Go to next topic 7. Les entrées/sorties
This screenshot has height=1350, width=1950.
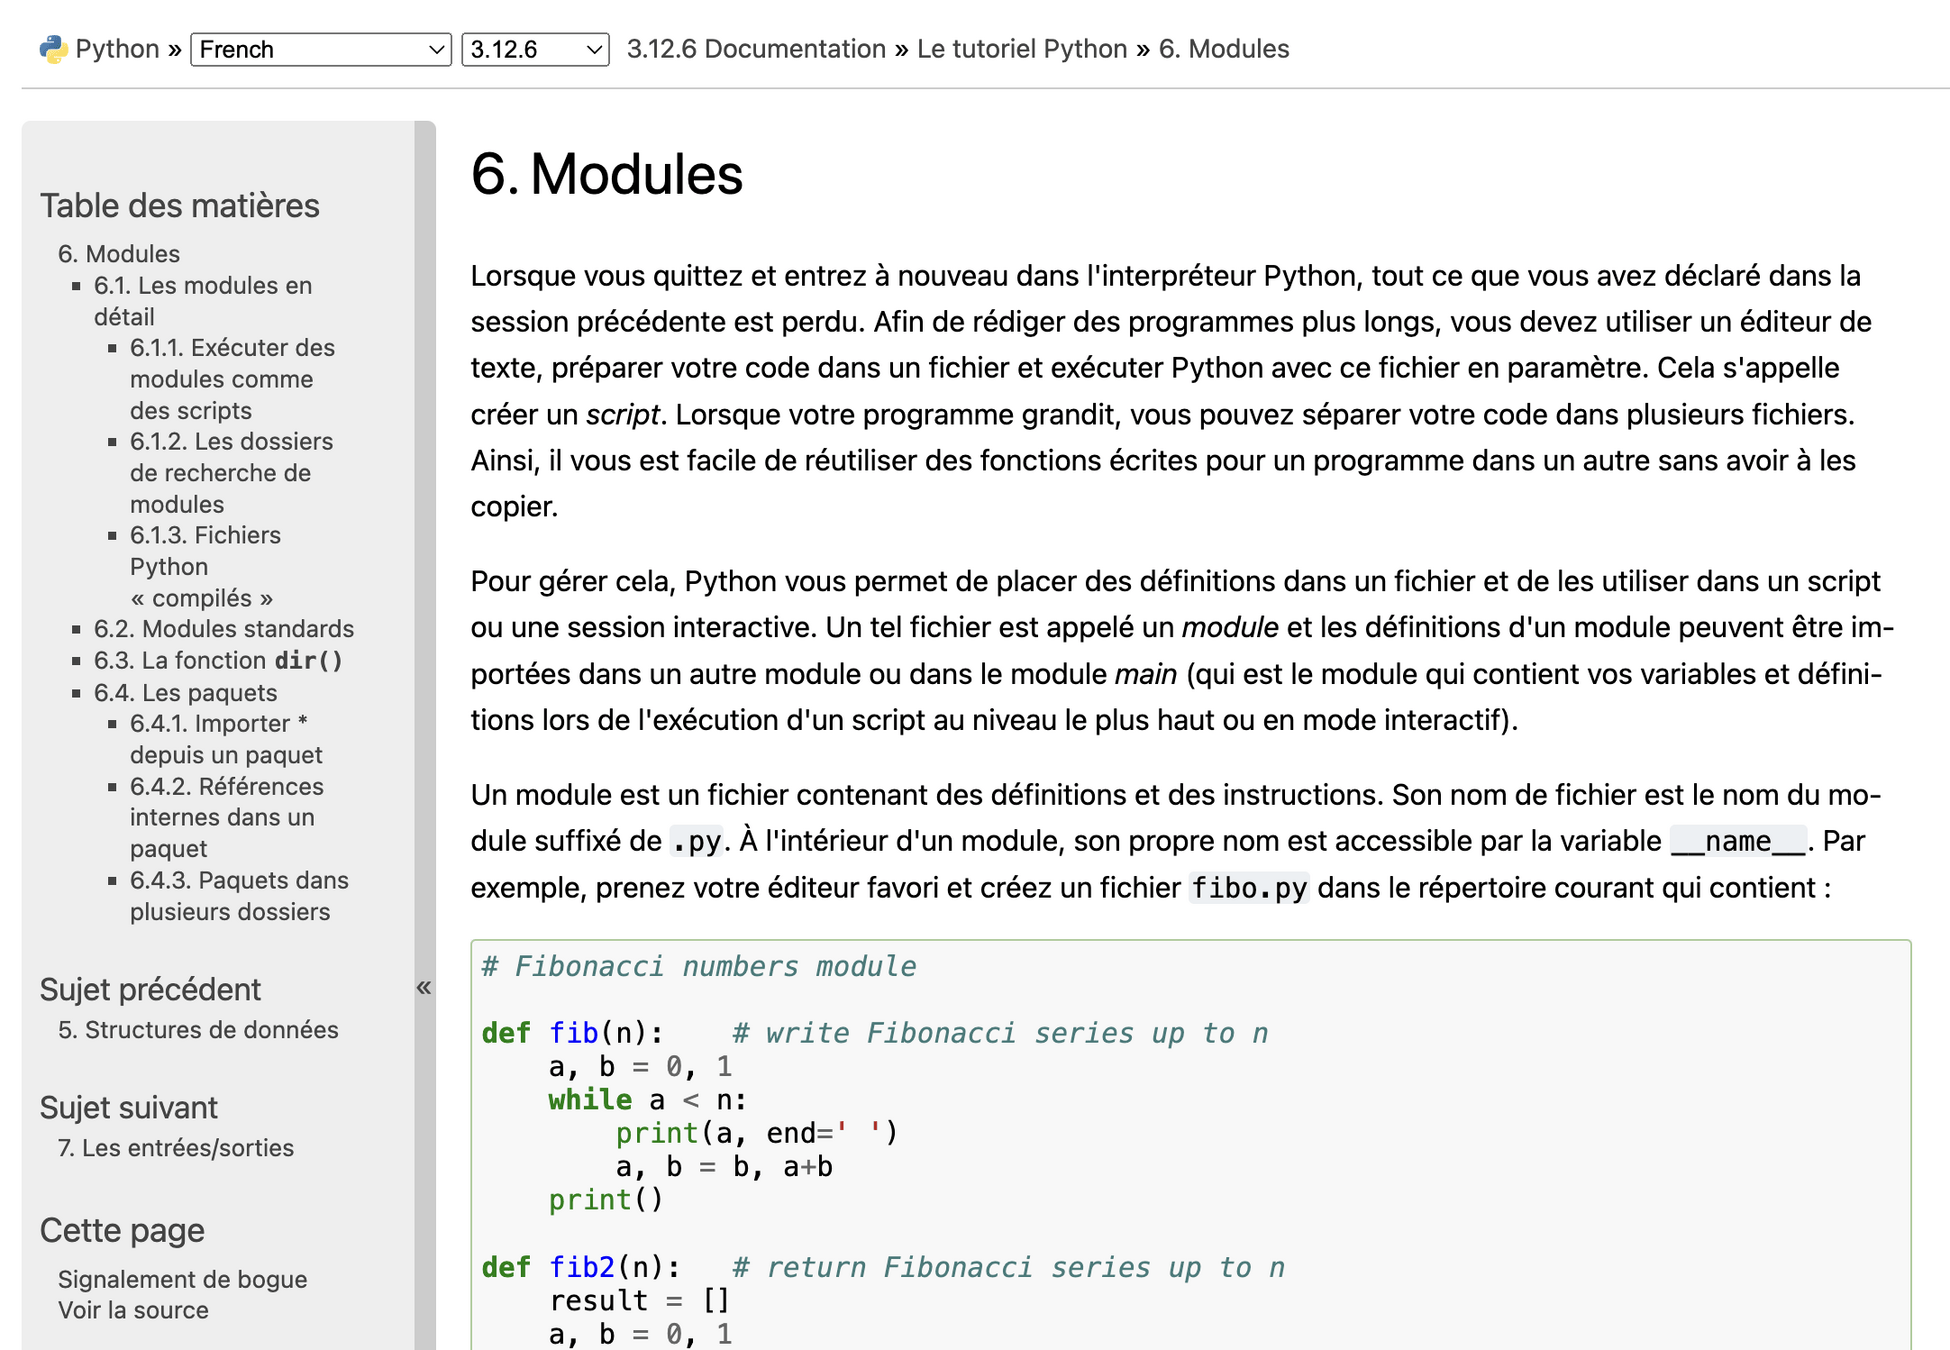pyautogui.click(x=176, y=1148)
